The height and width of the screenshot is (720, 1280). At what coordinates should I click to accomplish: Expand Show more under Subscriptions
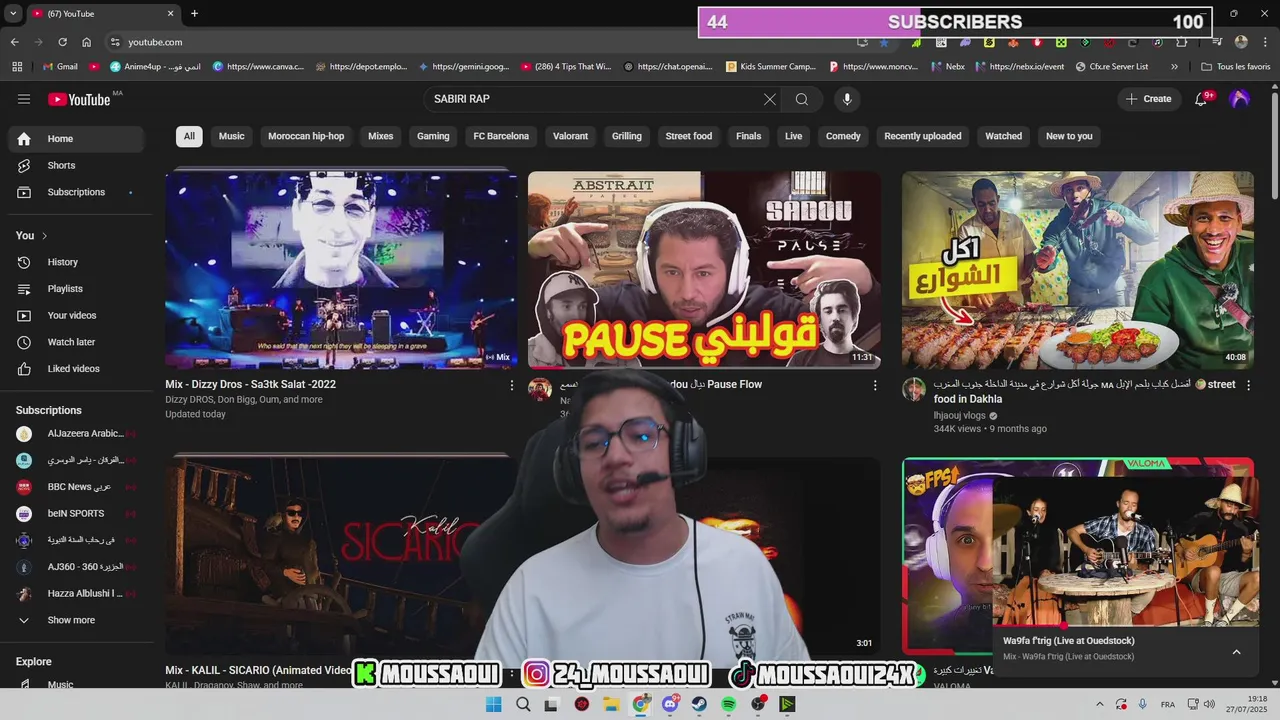(x=76, y=620)
